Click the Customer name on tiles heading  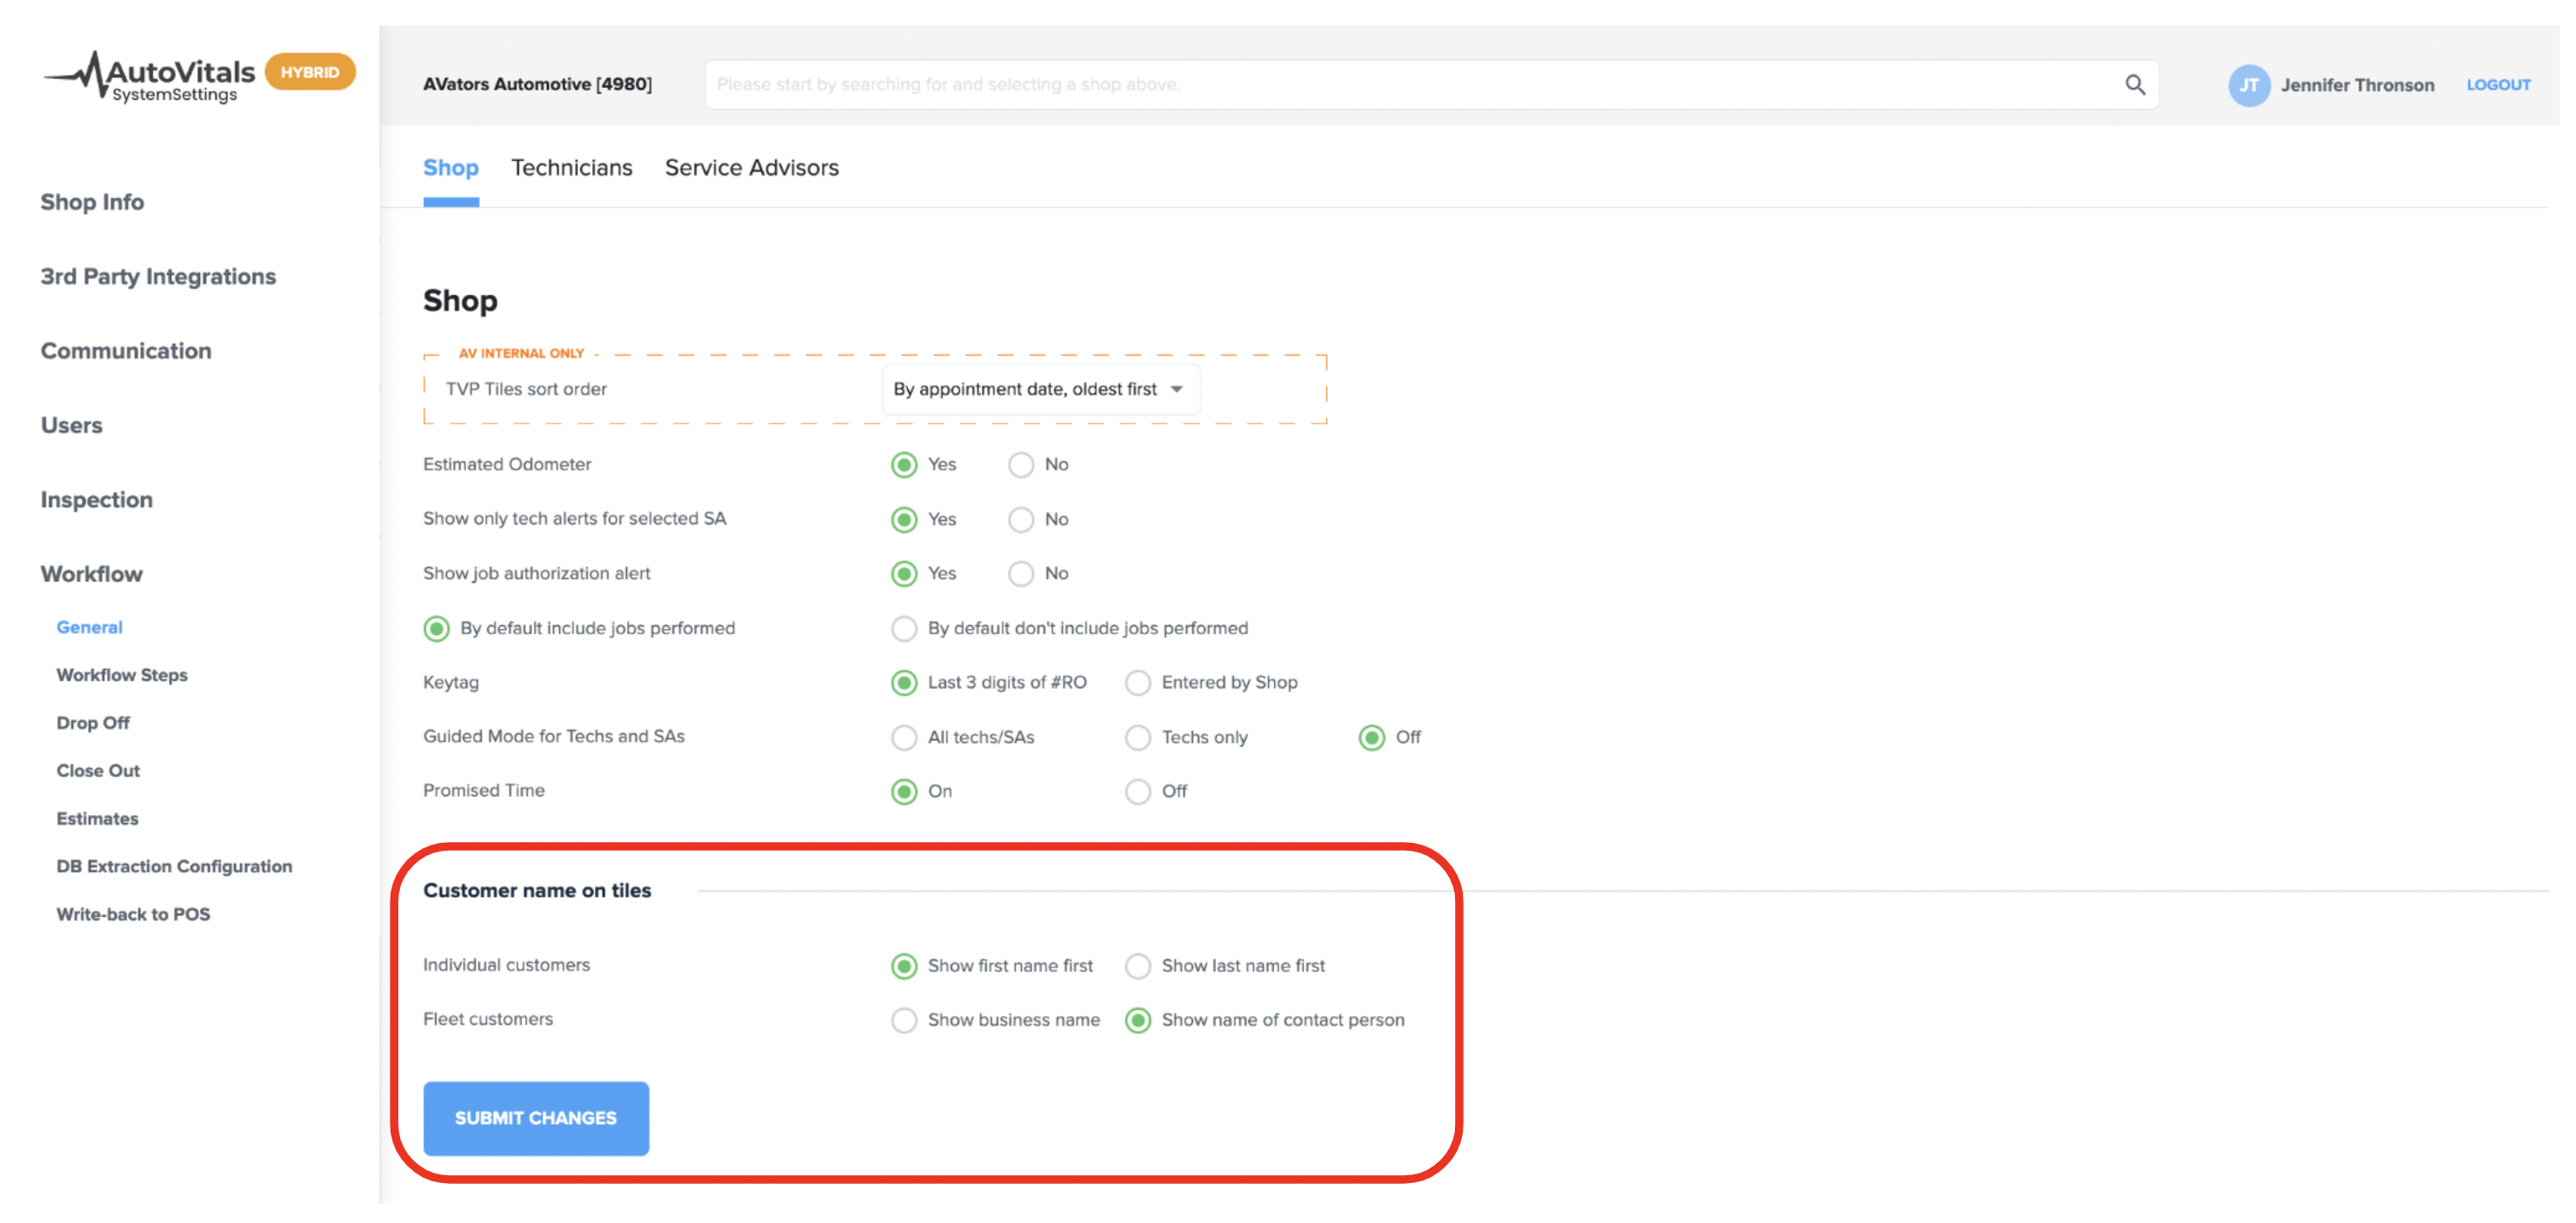[x=537, y=891]
